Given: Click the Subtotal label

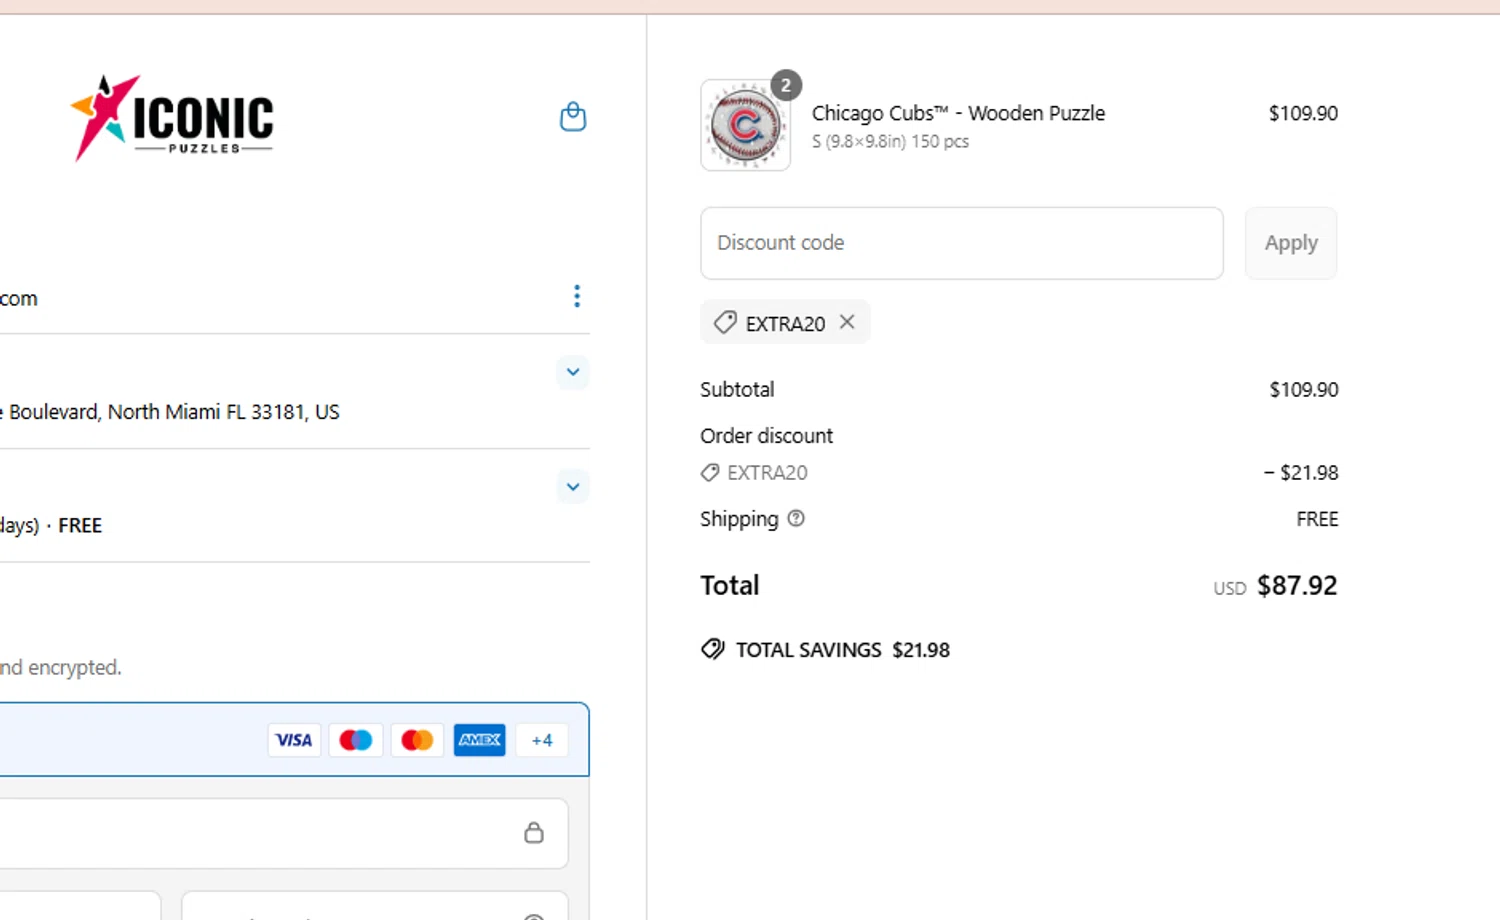Looking at the screenshot, I should [737, 389].
